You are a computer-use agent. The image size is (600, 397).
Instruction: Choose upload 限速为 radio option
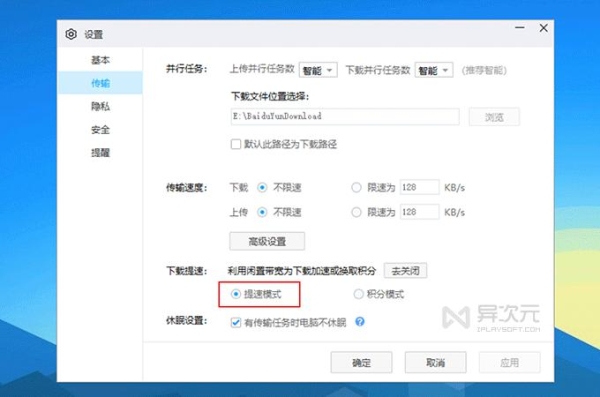tap(356, 212)
